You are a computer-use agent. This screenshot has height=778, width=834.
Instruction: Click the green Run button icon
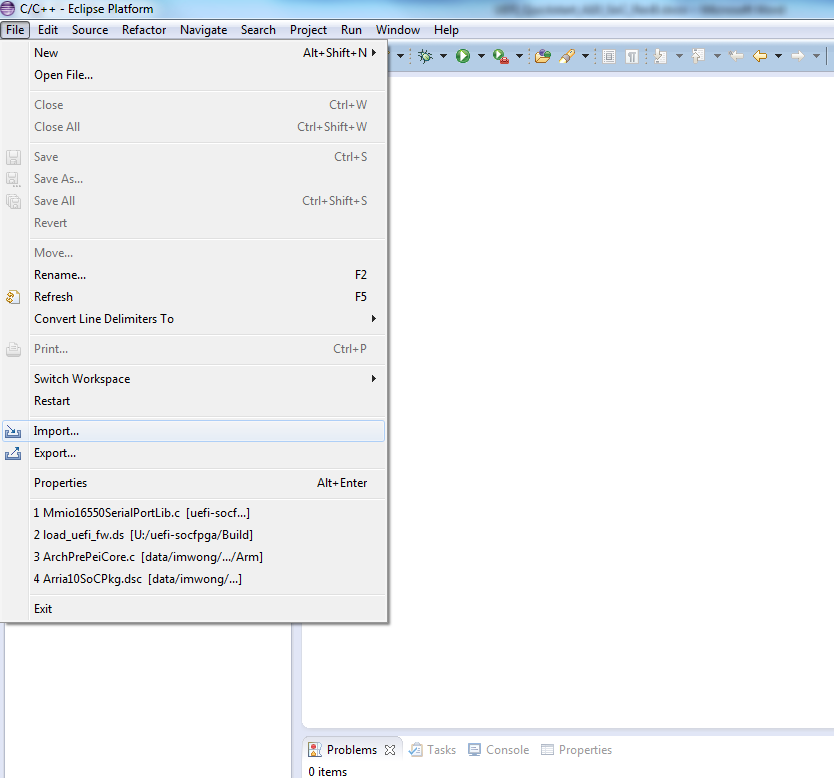pyautogui.click(x=463, y=56)
